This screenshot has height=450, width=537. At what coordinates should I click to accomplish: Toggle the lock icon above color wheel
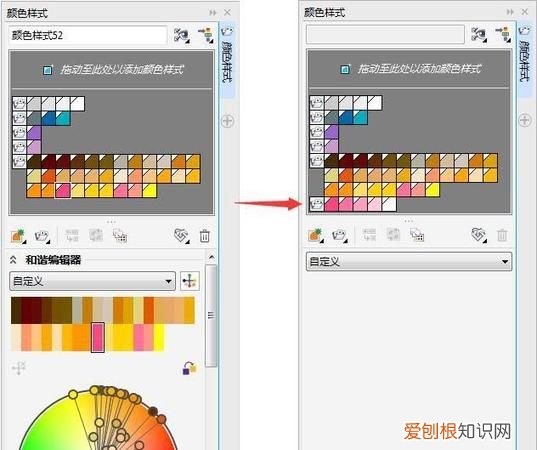[189, 368]
